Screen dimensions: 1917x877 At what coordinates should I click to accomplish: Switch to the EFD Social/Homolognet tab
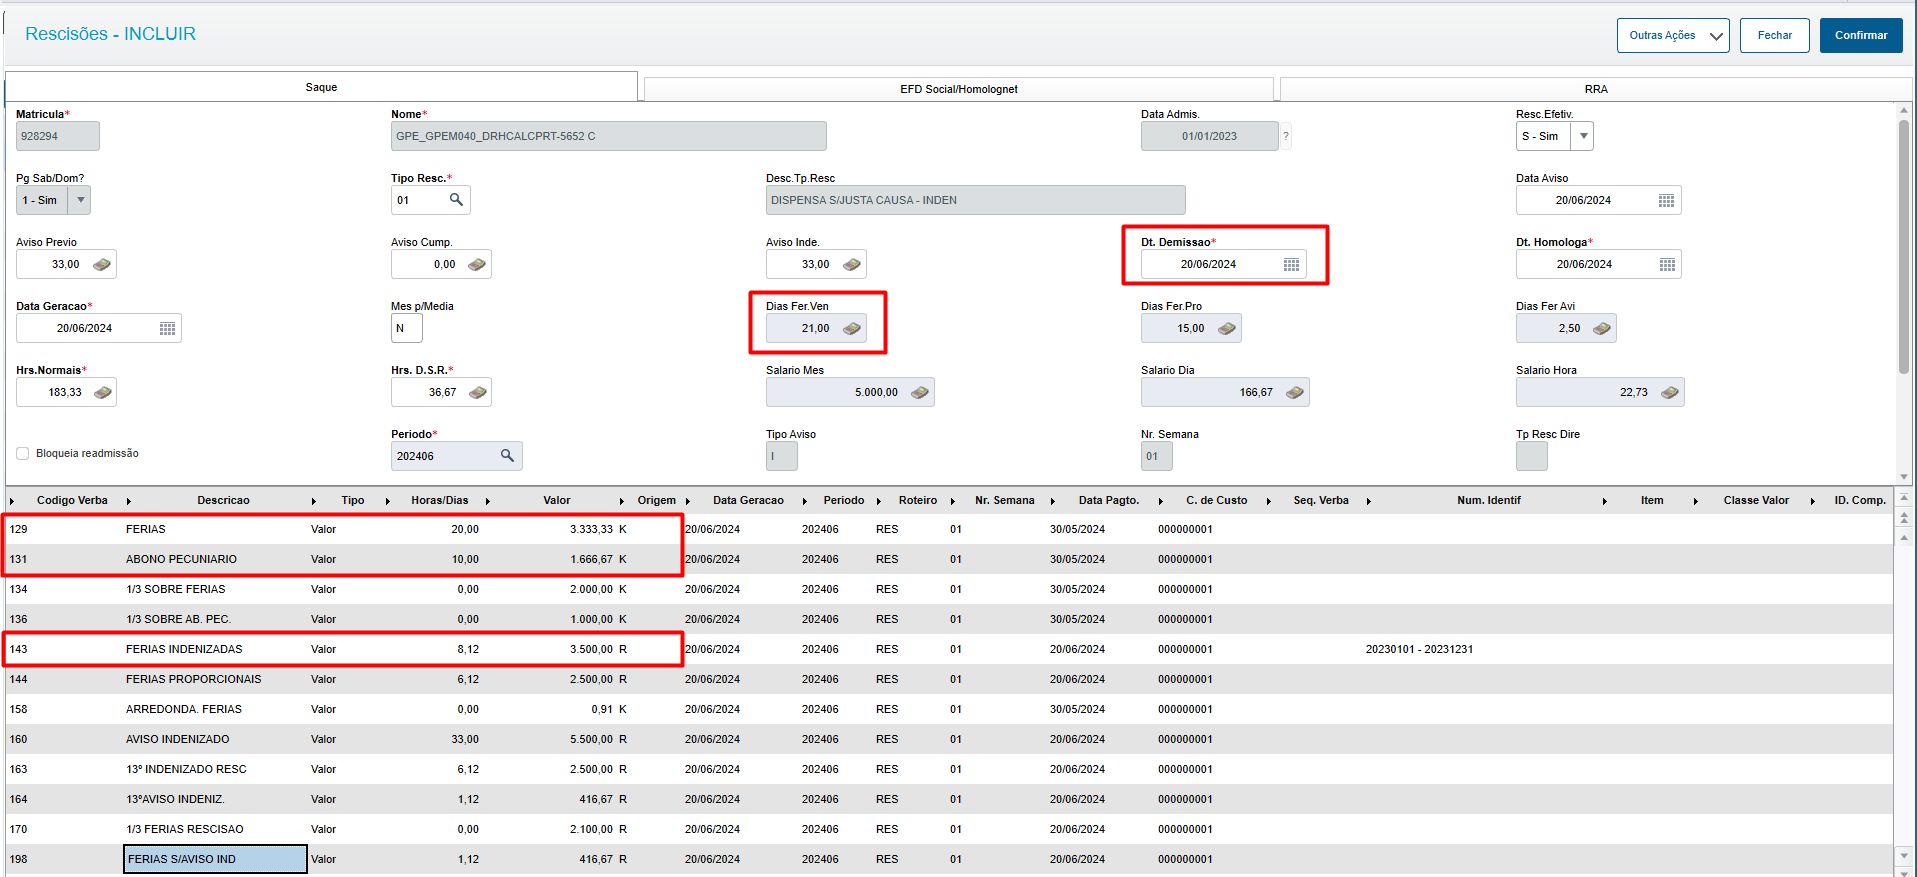[958, 89]
